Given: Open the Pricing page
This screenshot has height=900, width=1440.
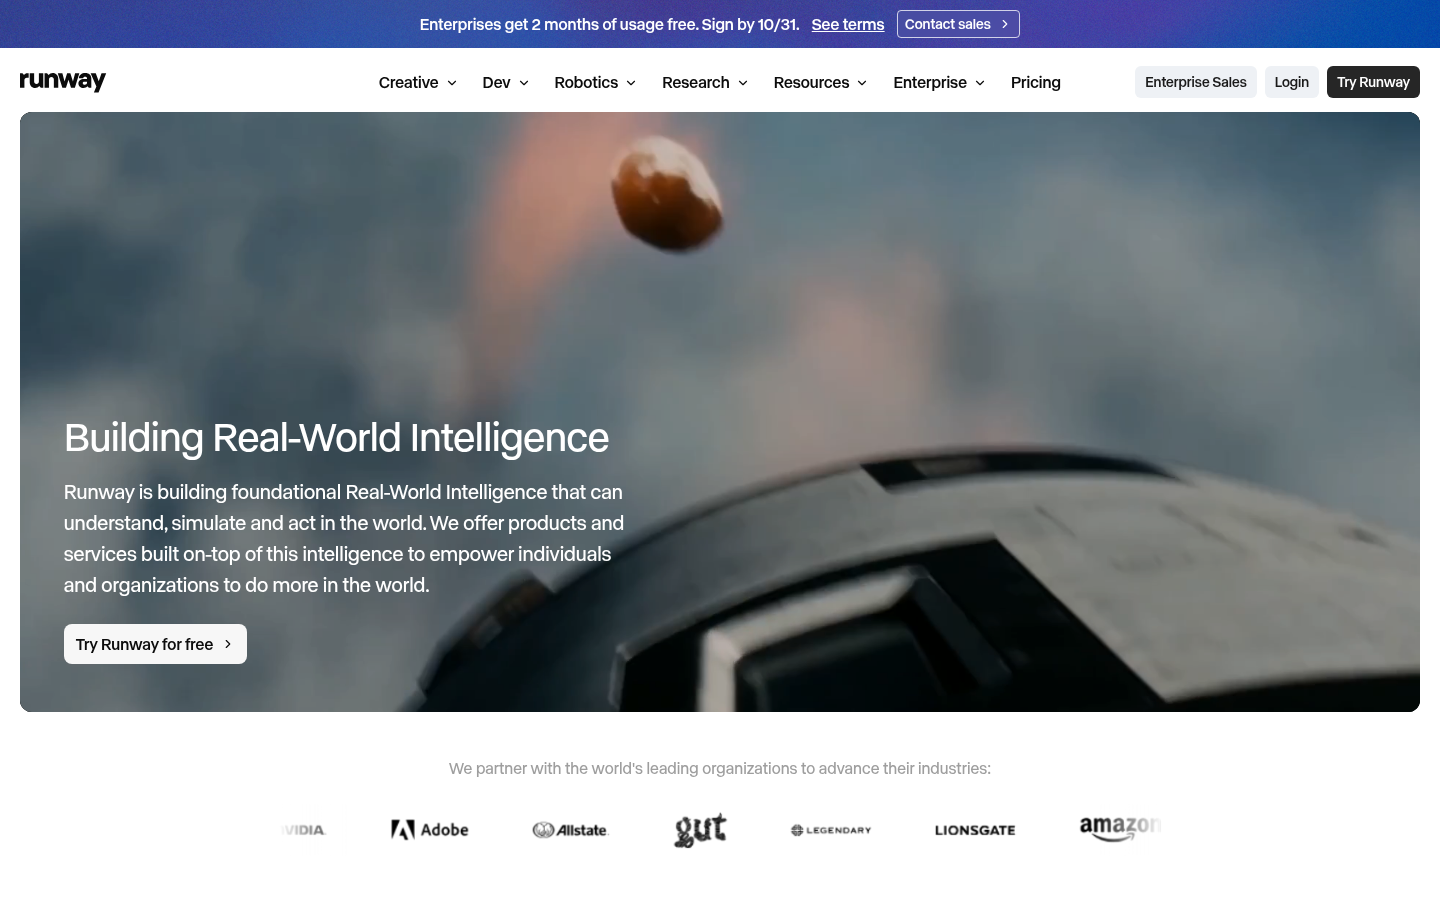Looking at the screenshot, I should 1036,82.
